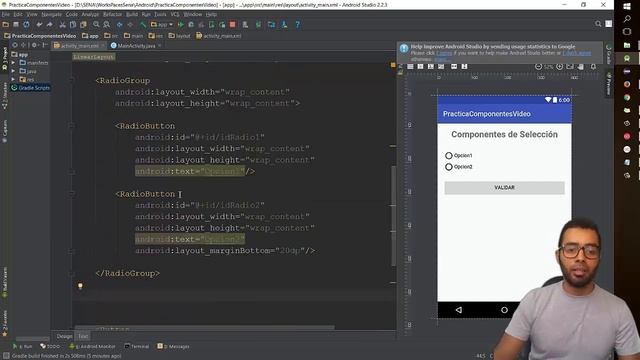Viewport: 640px width, 360px height.
Task: Switch to activity_main.xml editor tab
Action: point(80,46)
